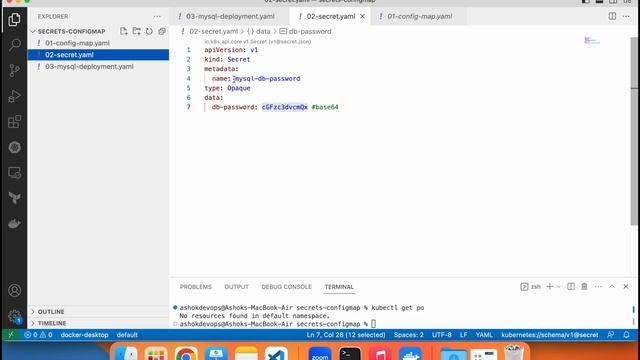The width and height of the screenshot is (640, 360).
Task: Maximize the terminal panel size
Action: pos(612,287)
